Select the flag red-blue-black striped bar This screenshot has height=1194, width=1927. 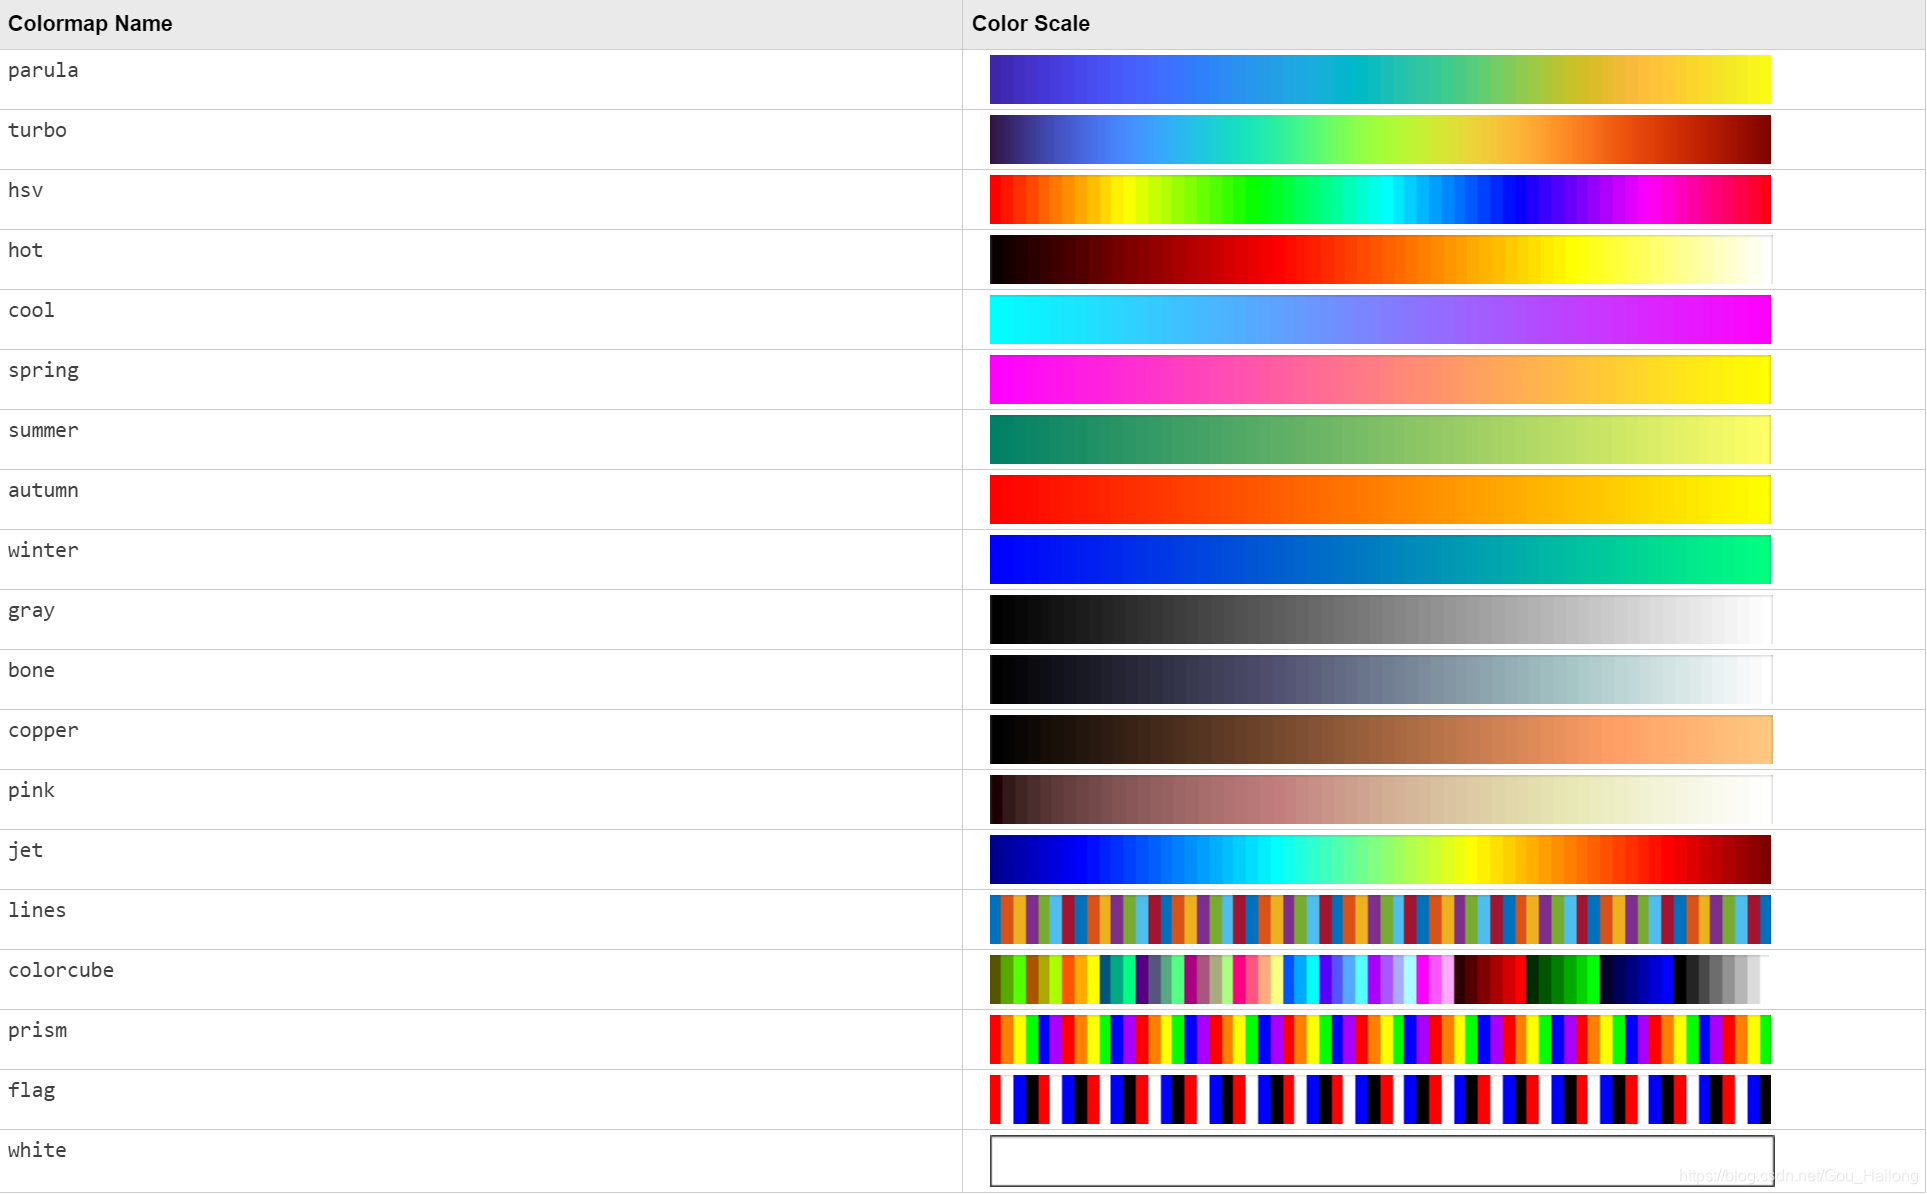[x=1379, y=1100]
